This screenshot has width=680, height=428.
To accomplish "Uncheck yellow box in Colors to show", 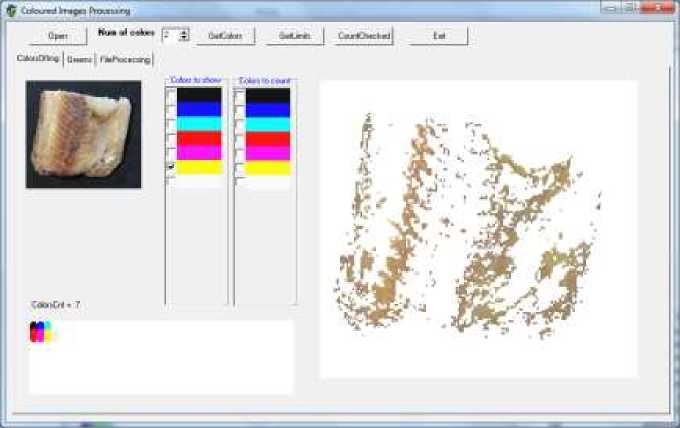I will tap(170, 167).
